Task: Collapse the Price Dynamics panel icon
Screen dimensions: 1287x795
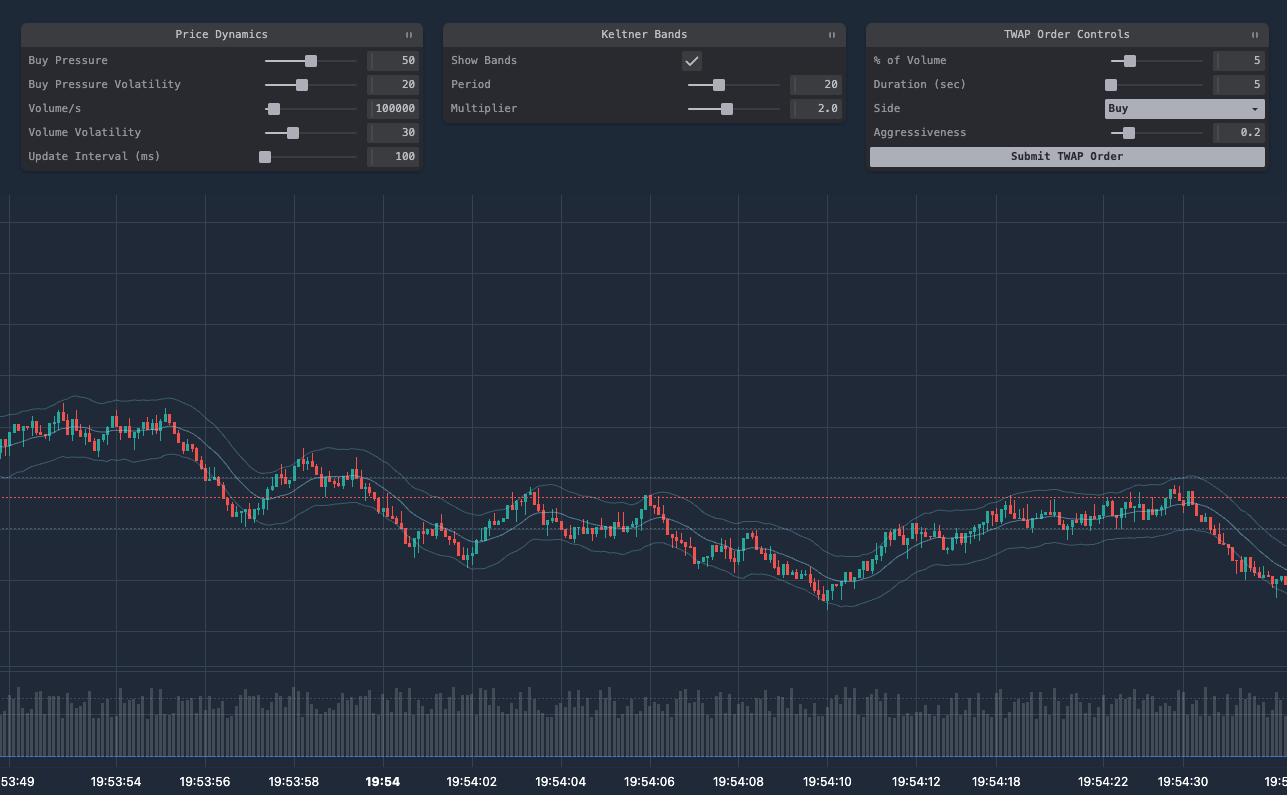Action: tap(409, 35)
